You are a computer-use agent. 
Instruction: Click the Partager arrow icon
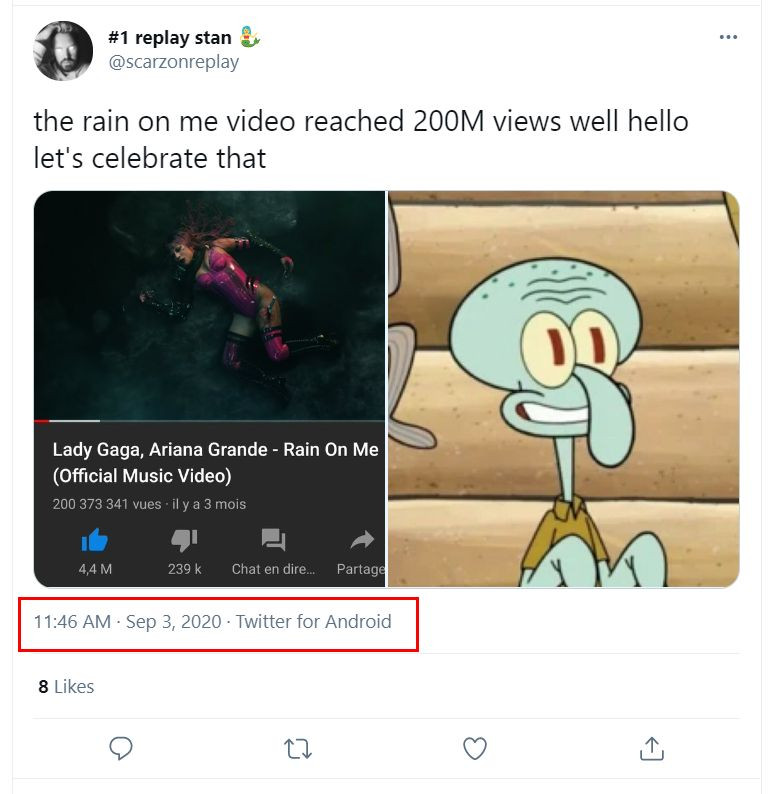pyautogui.click(x=361, y=541)
